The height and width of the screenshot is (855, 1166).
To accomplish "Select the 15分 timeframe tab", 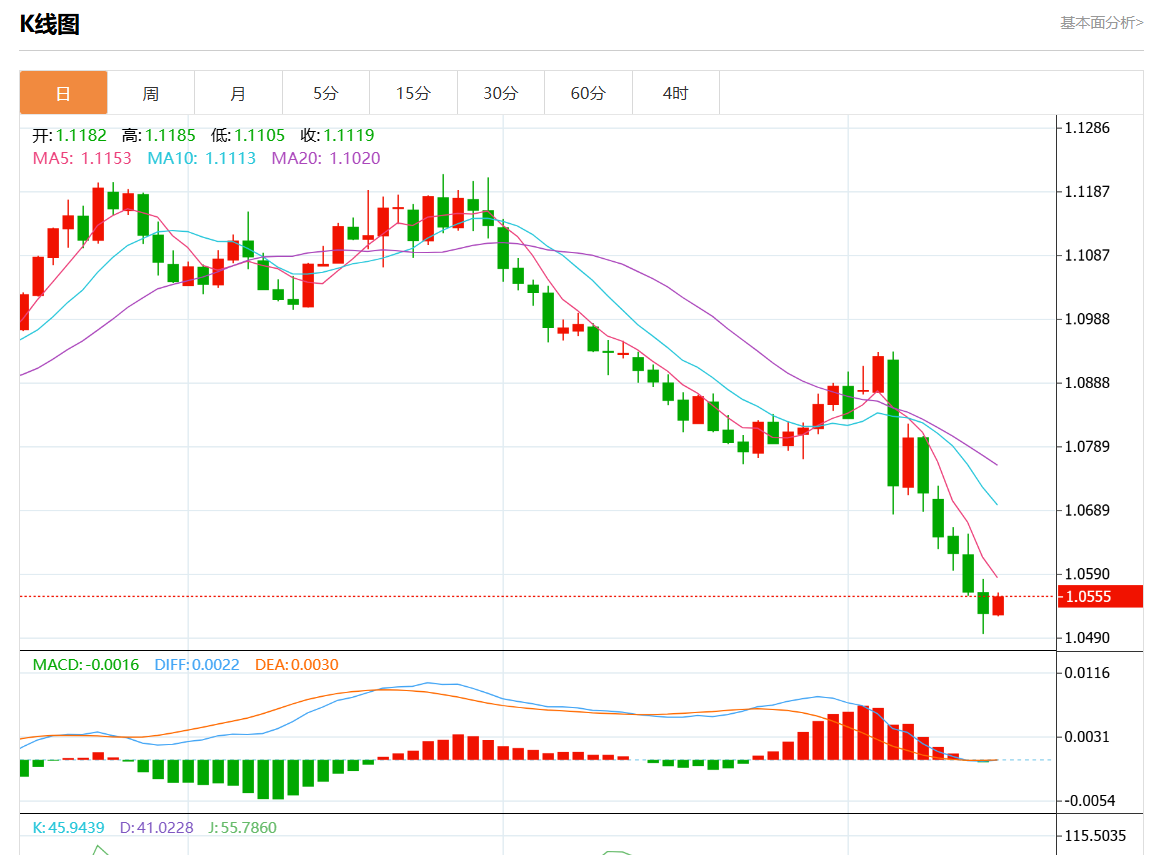I will click(413, 93).
